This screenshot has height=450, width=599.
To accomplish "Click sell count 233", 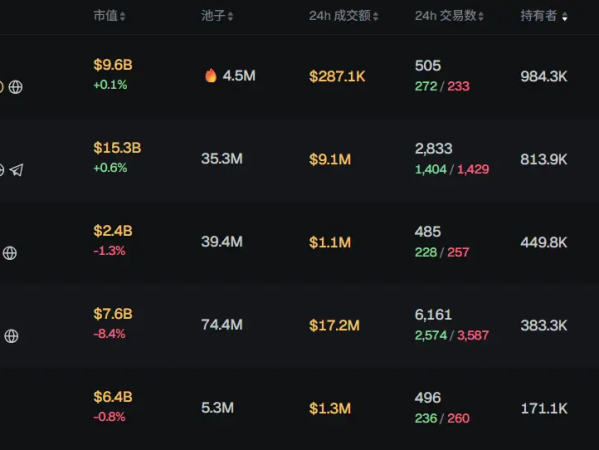I will tap(458, 86).
